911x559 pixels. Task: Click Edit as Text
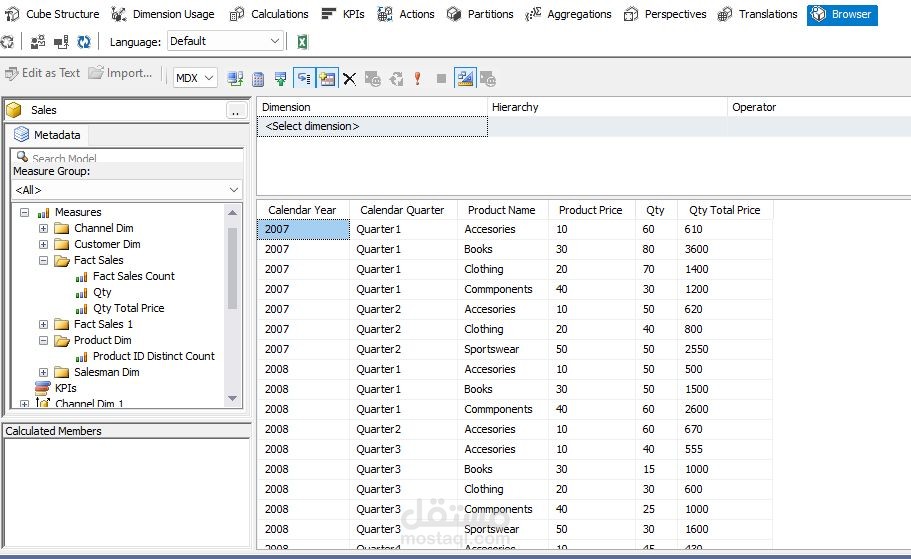coord(43,73)
